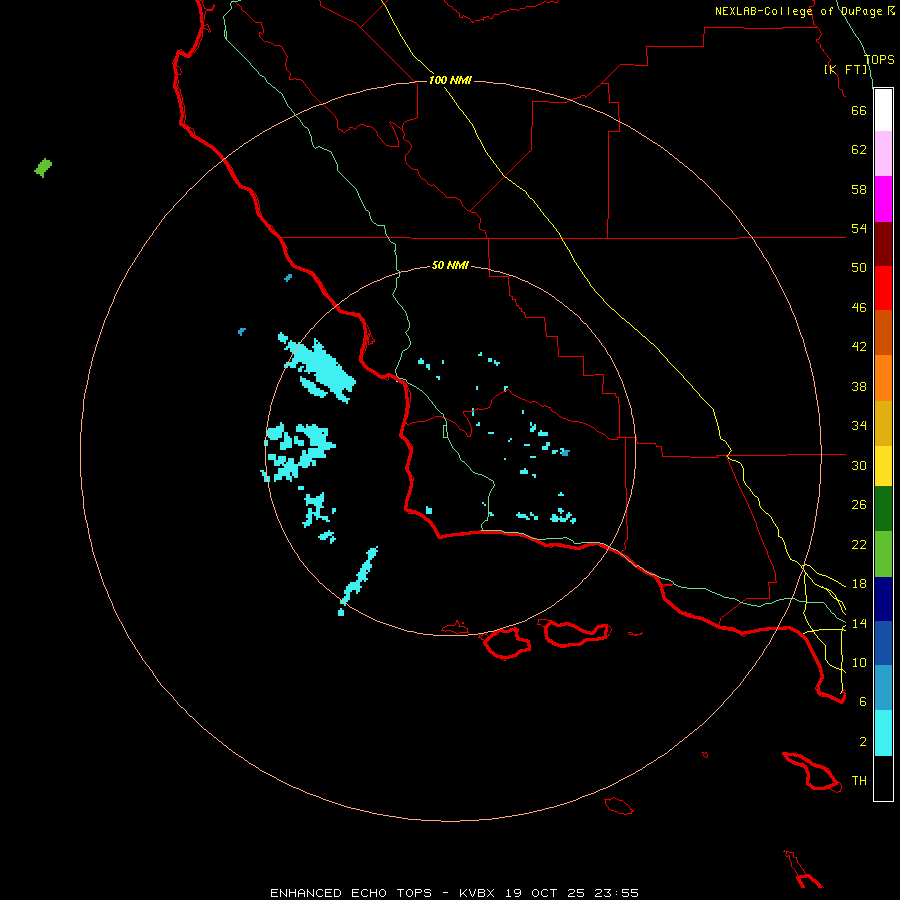
Task: Click the '18' legend value
Action: pyautogui.click(x=859, y=584)
